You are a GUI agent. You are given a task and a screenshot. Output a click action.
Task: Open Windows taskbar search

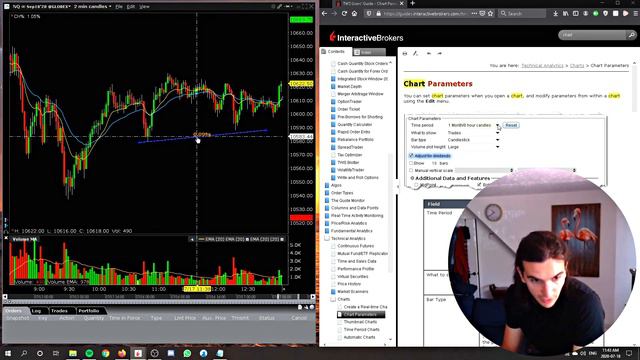click(x=24, y=353)
